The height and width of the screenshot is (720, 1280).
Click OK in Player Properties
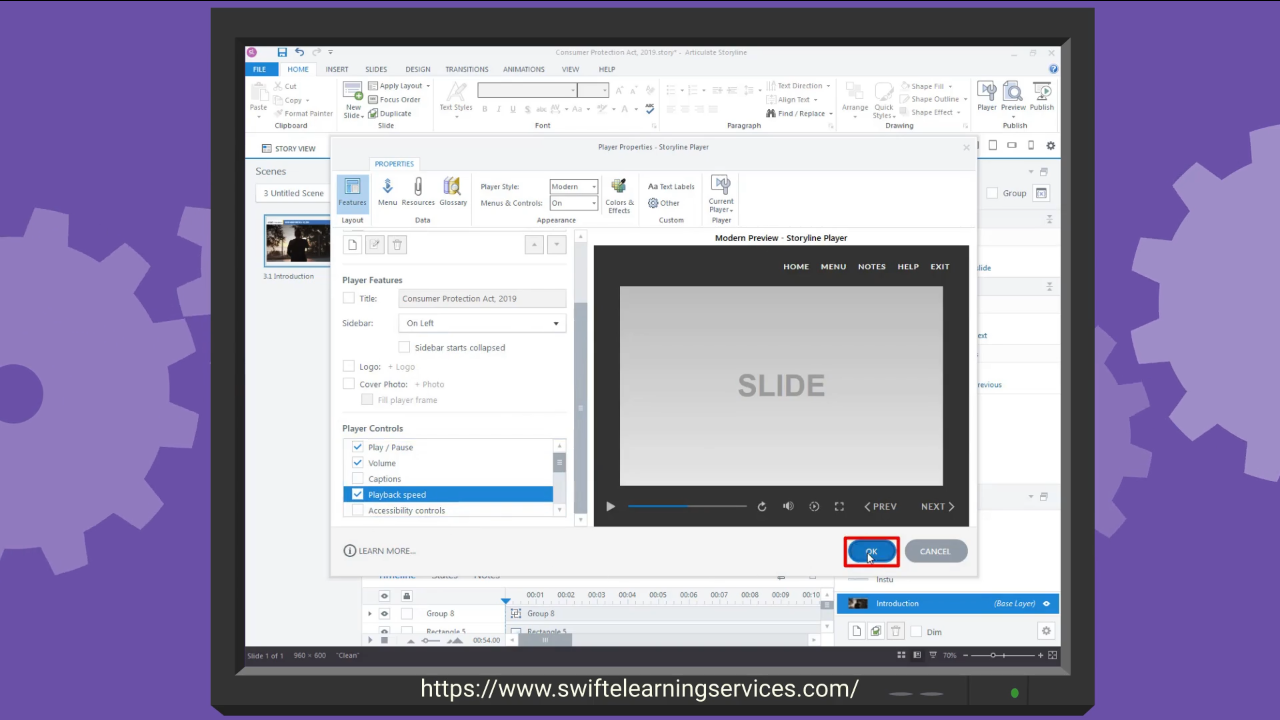pos(872,551)
